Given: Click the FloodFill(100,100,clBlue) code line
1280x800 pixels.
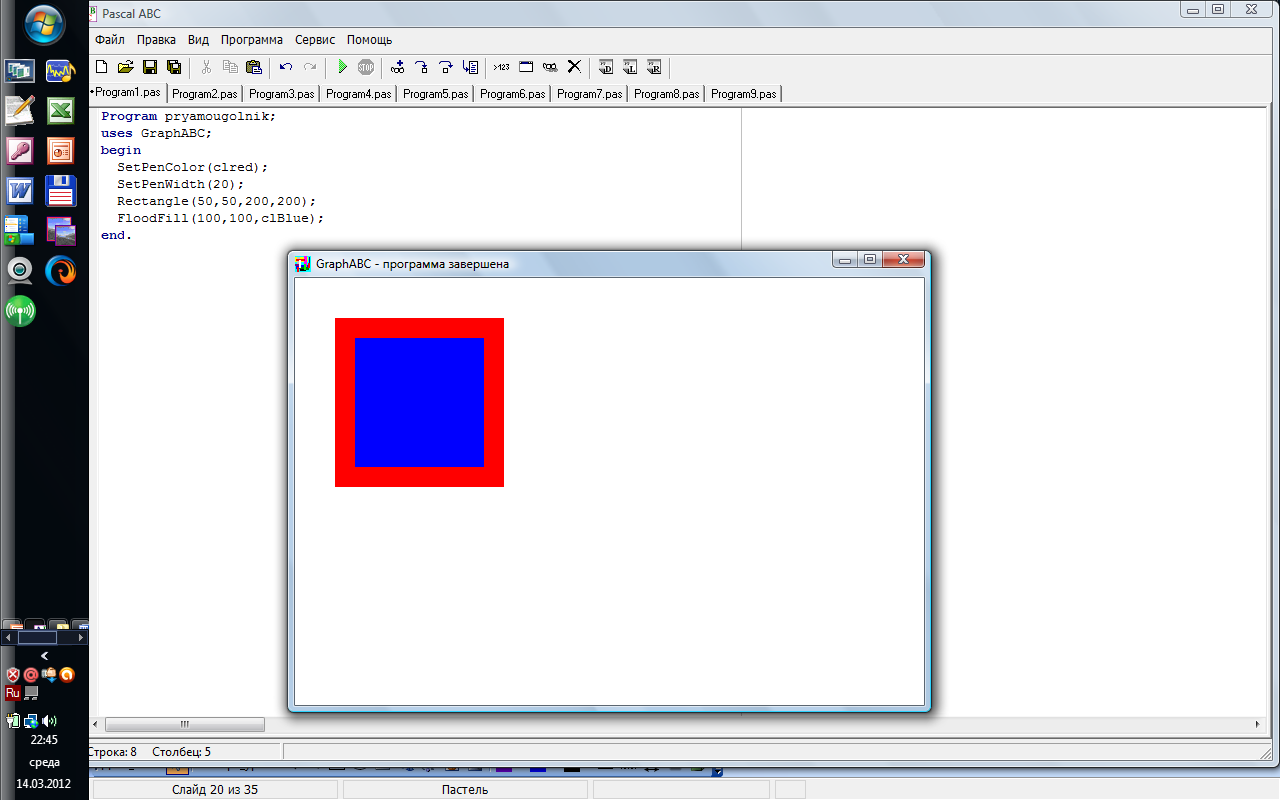Looking at the screenshot, I should click(221, 218).
